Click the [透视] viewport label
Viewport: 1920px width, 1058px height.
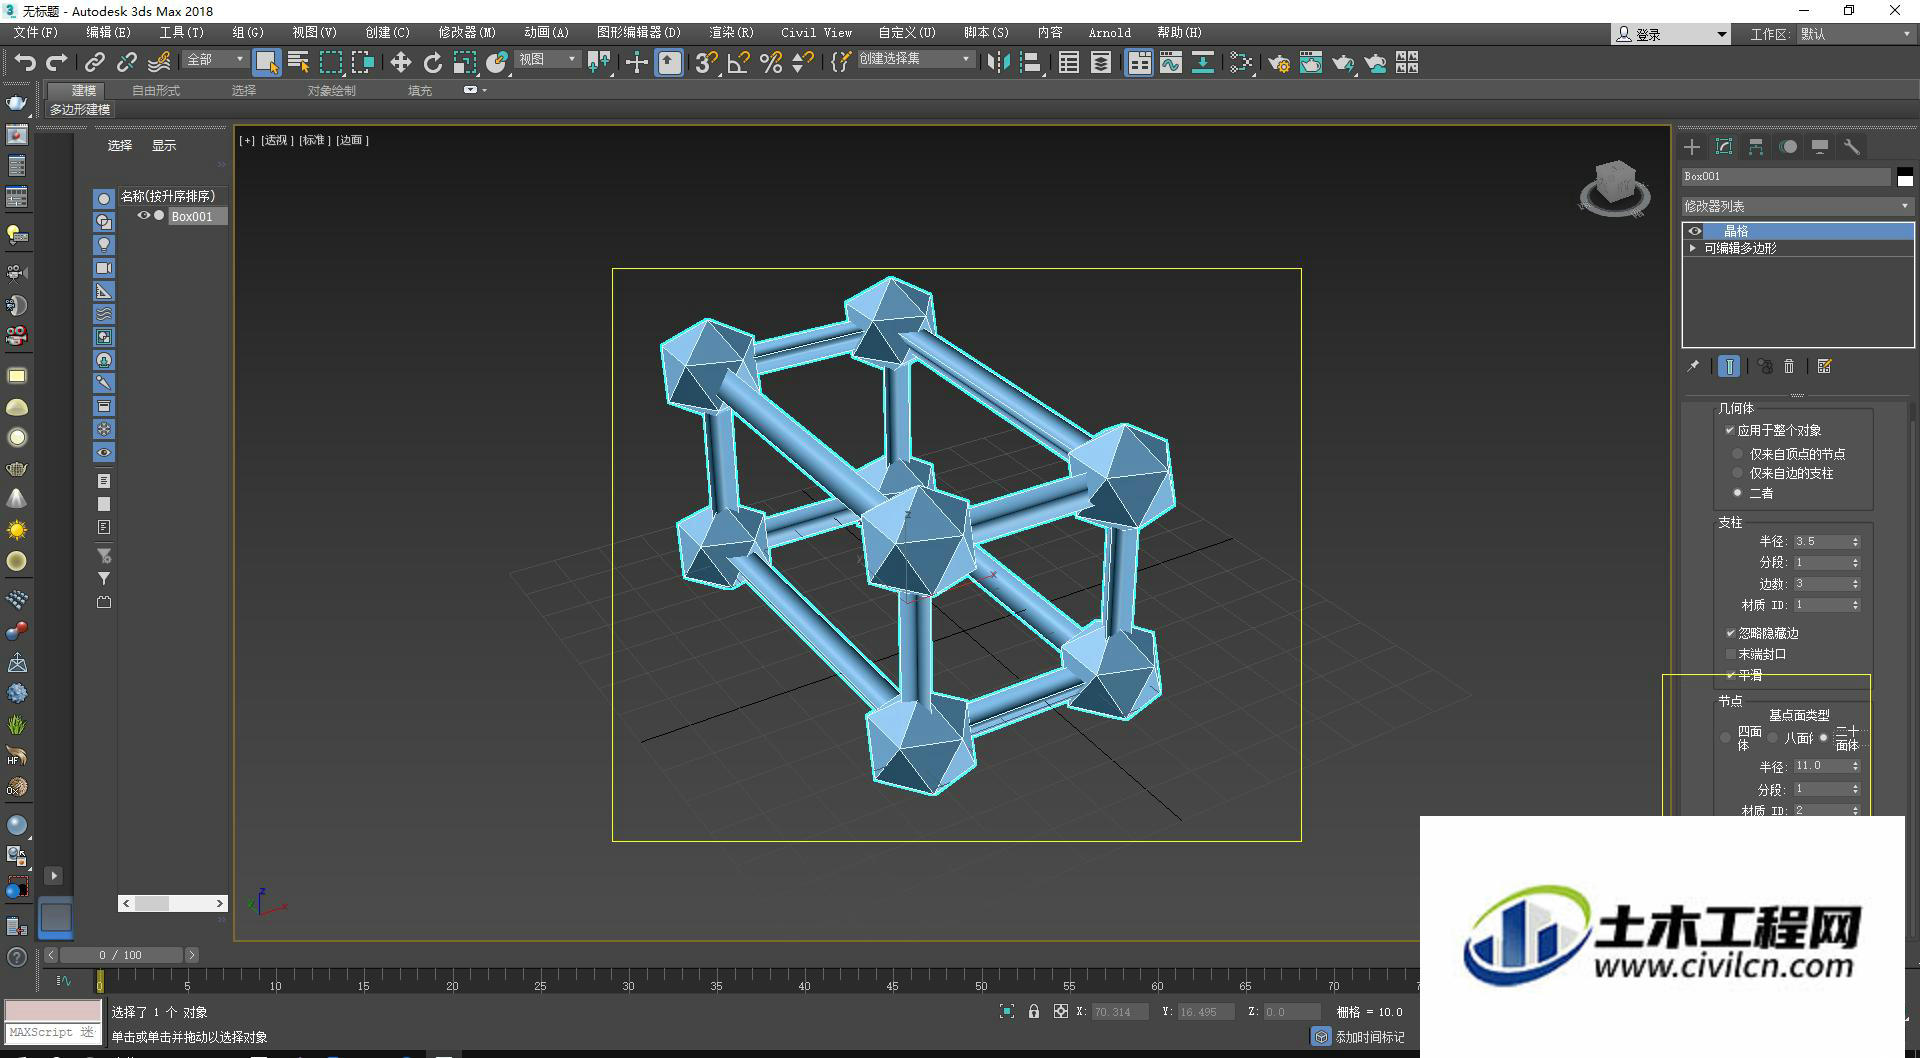pyautogui.click(x=277, y=141)
